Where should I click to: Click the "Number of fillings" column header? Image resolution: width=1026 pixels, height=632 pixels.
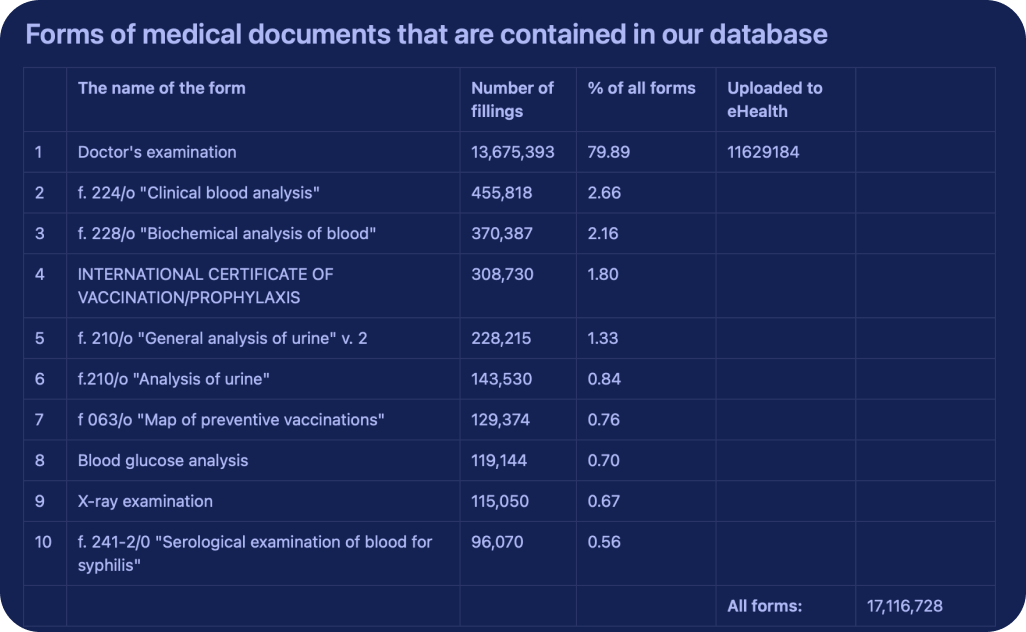tap(512, 99)
